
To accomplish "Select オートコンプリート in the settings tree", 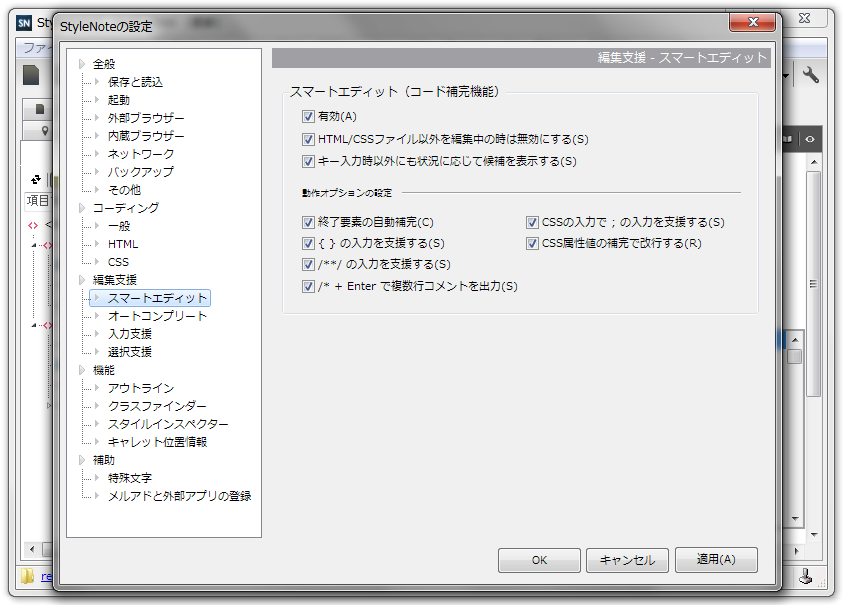I will click(x=156, y=316).
